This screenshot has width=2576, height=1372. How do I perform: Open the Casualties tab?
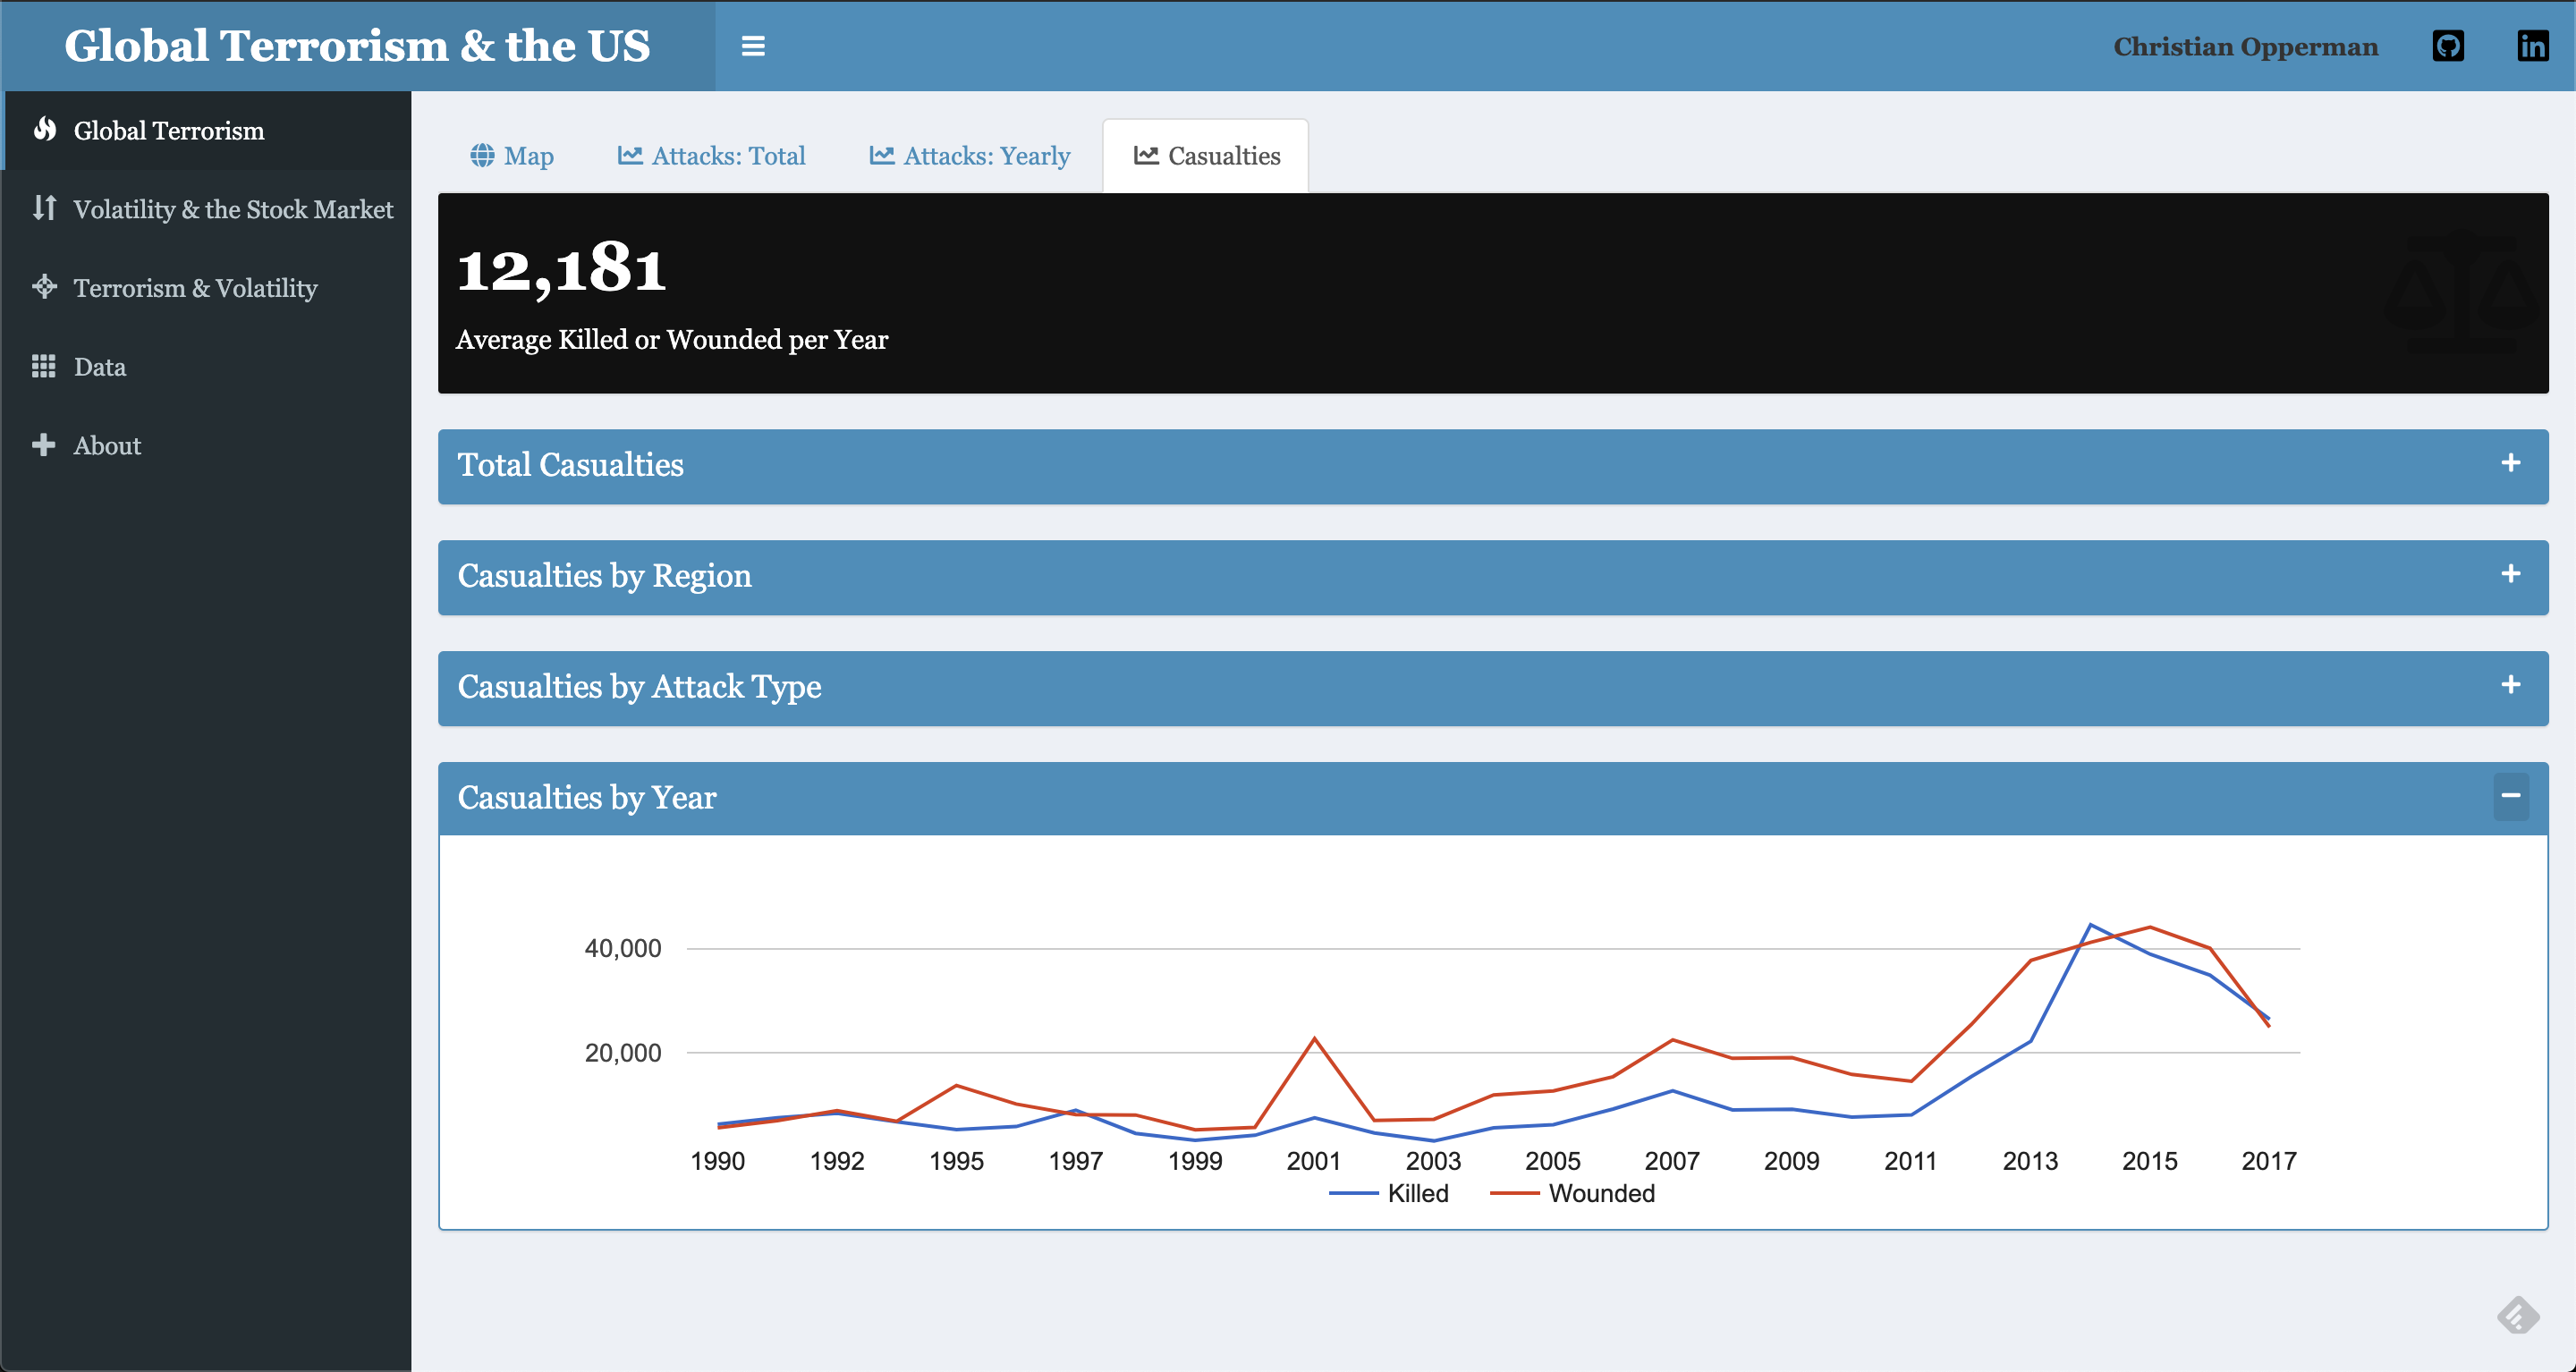[1206, 156]
